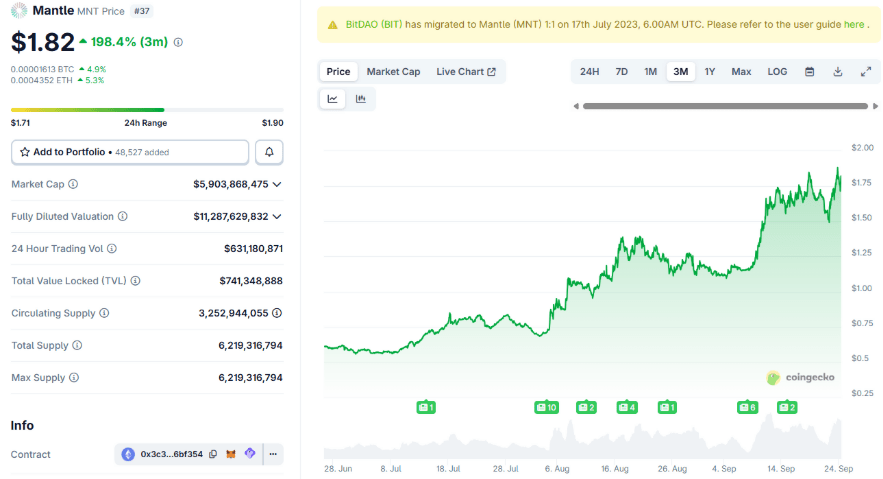Screen dimensions: 883x479
Task: Show Fully Diluted Valuation info icon
Action: coord(123,216)
